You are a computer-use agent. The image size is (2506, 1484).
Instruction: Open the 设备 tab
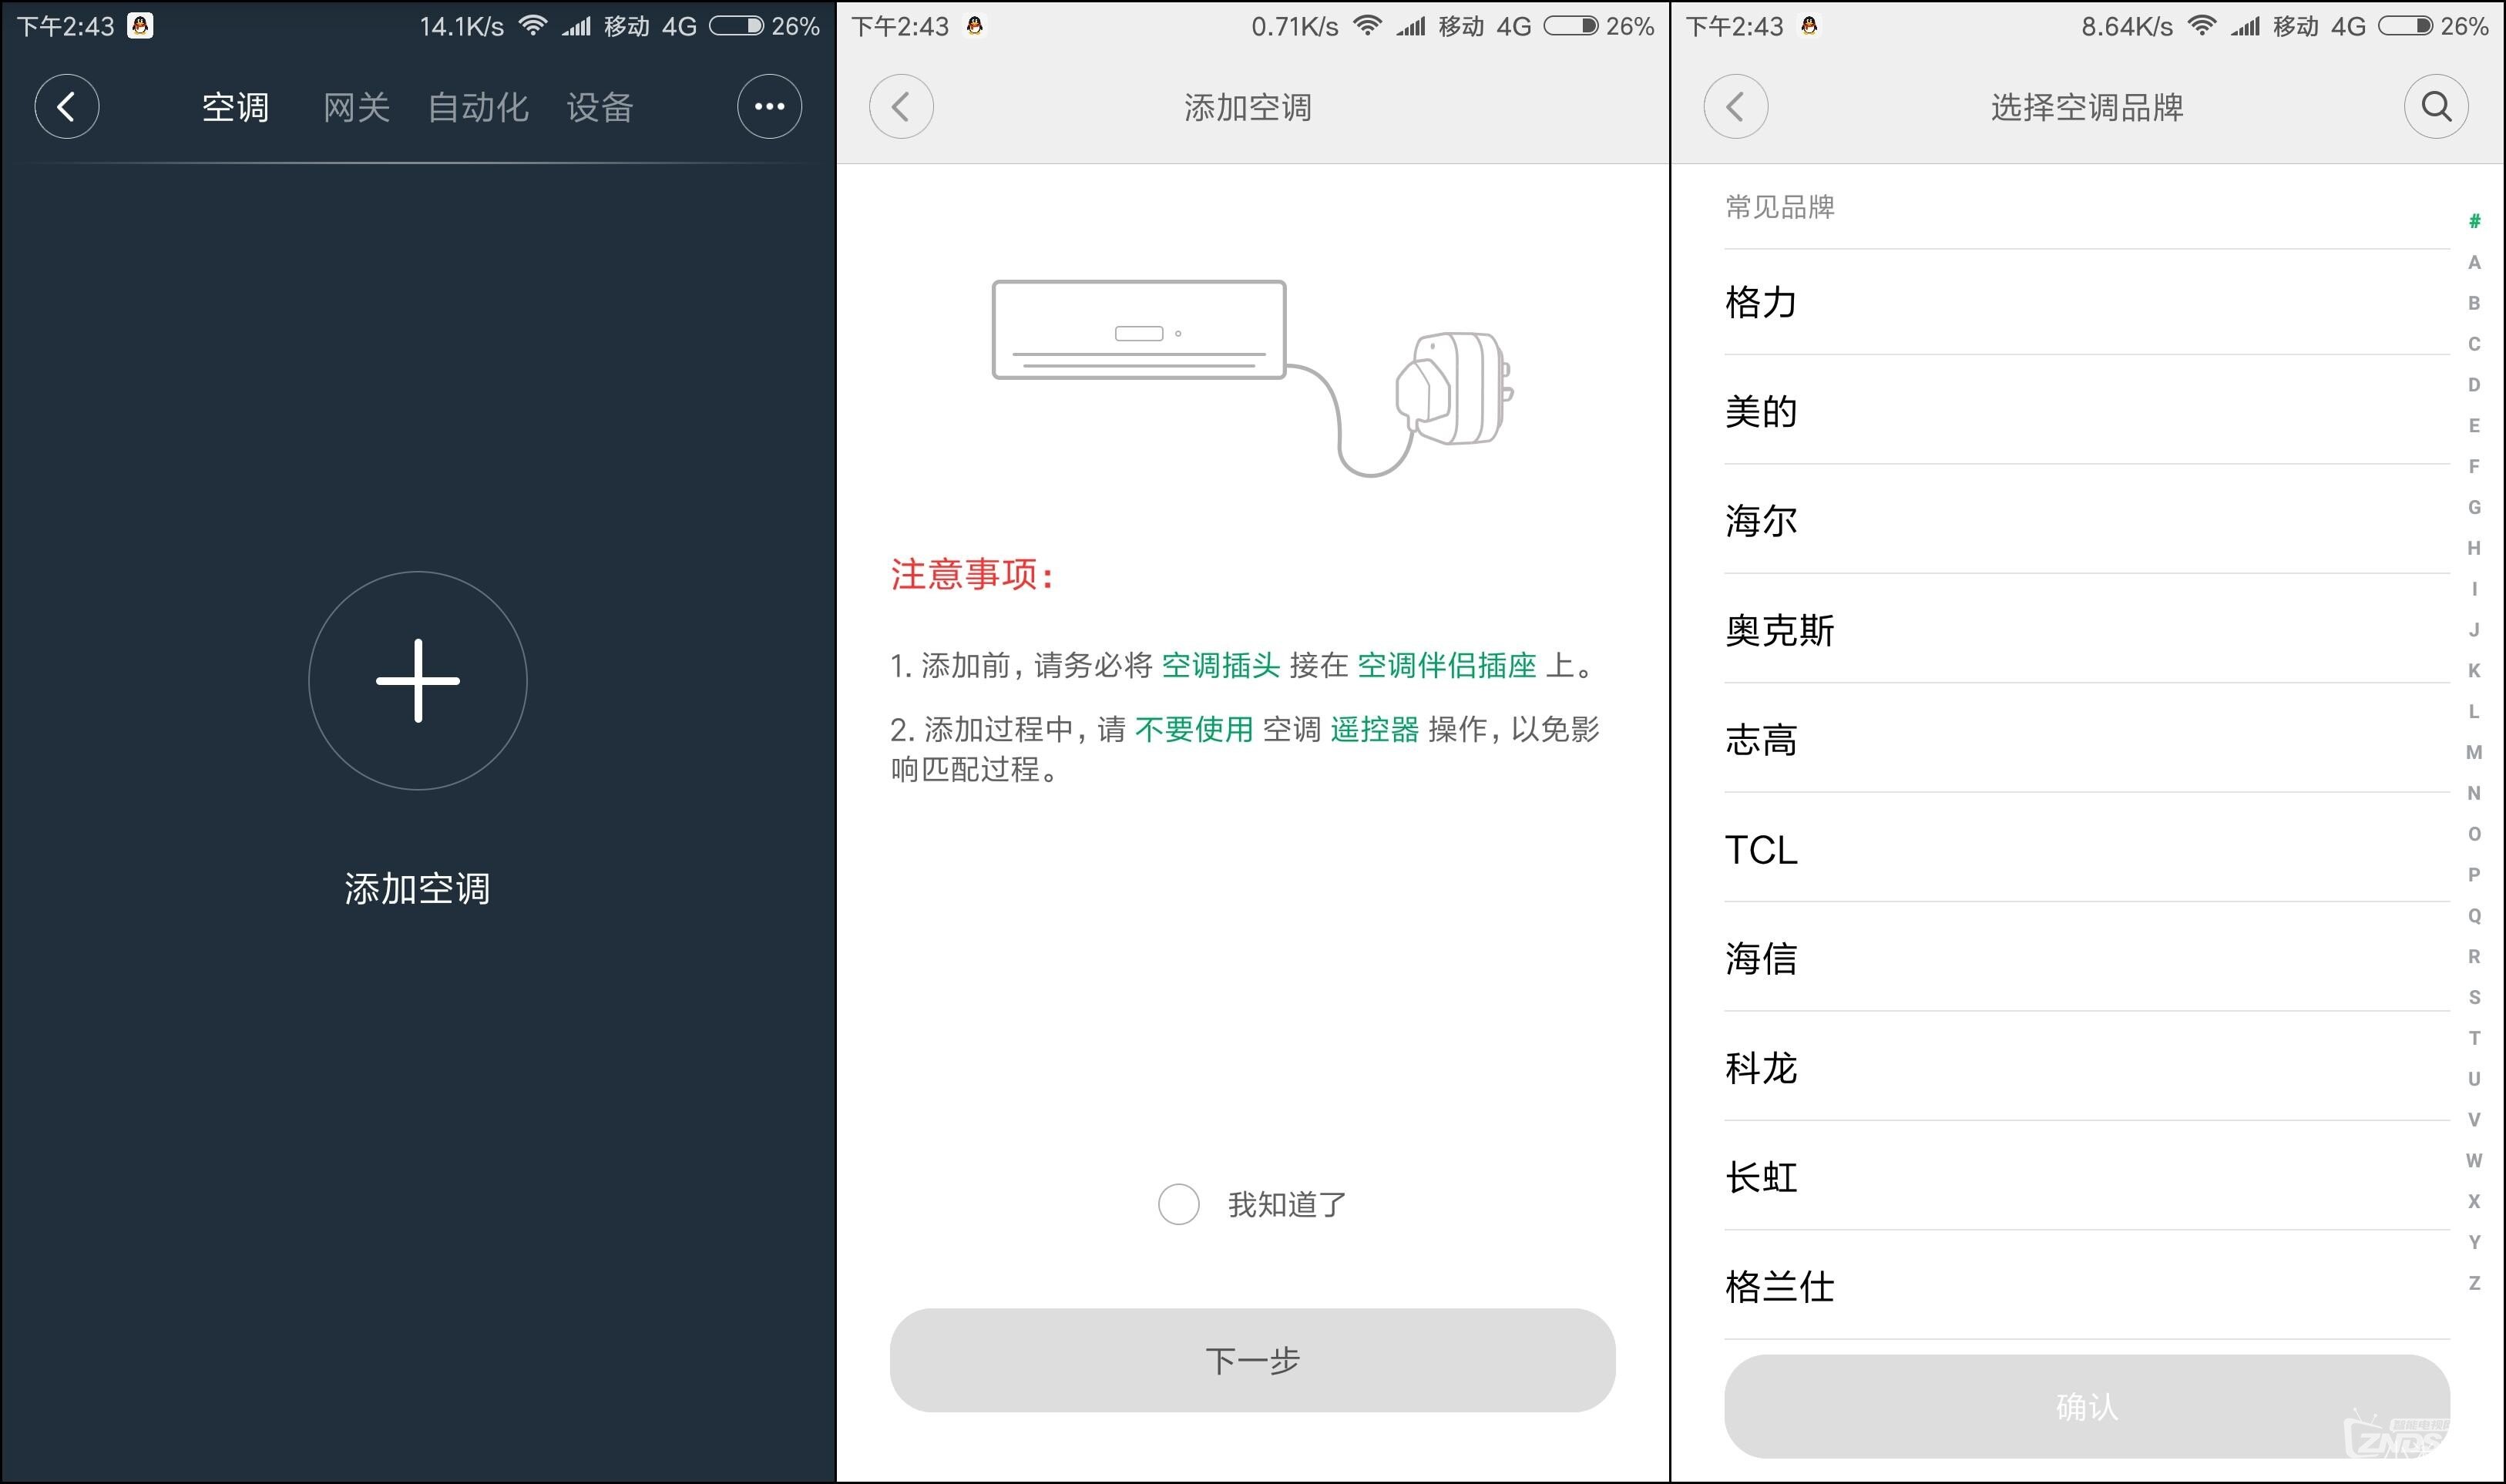coord(600,107)
